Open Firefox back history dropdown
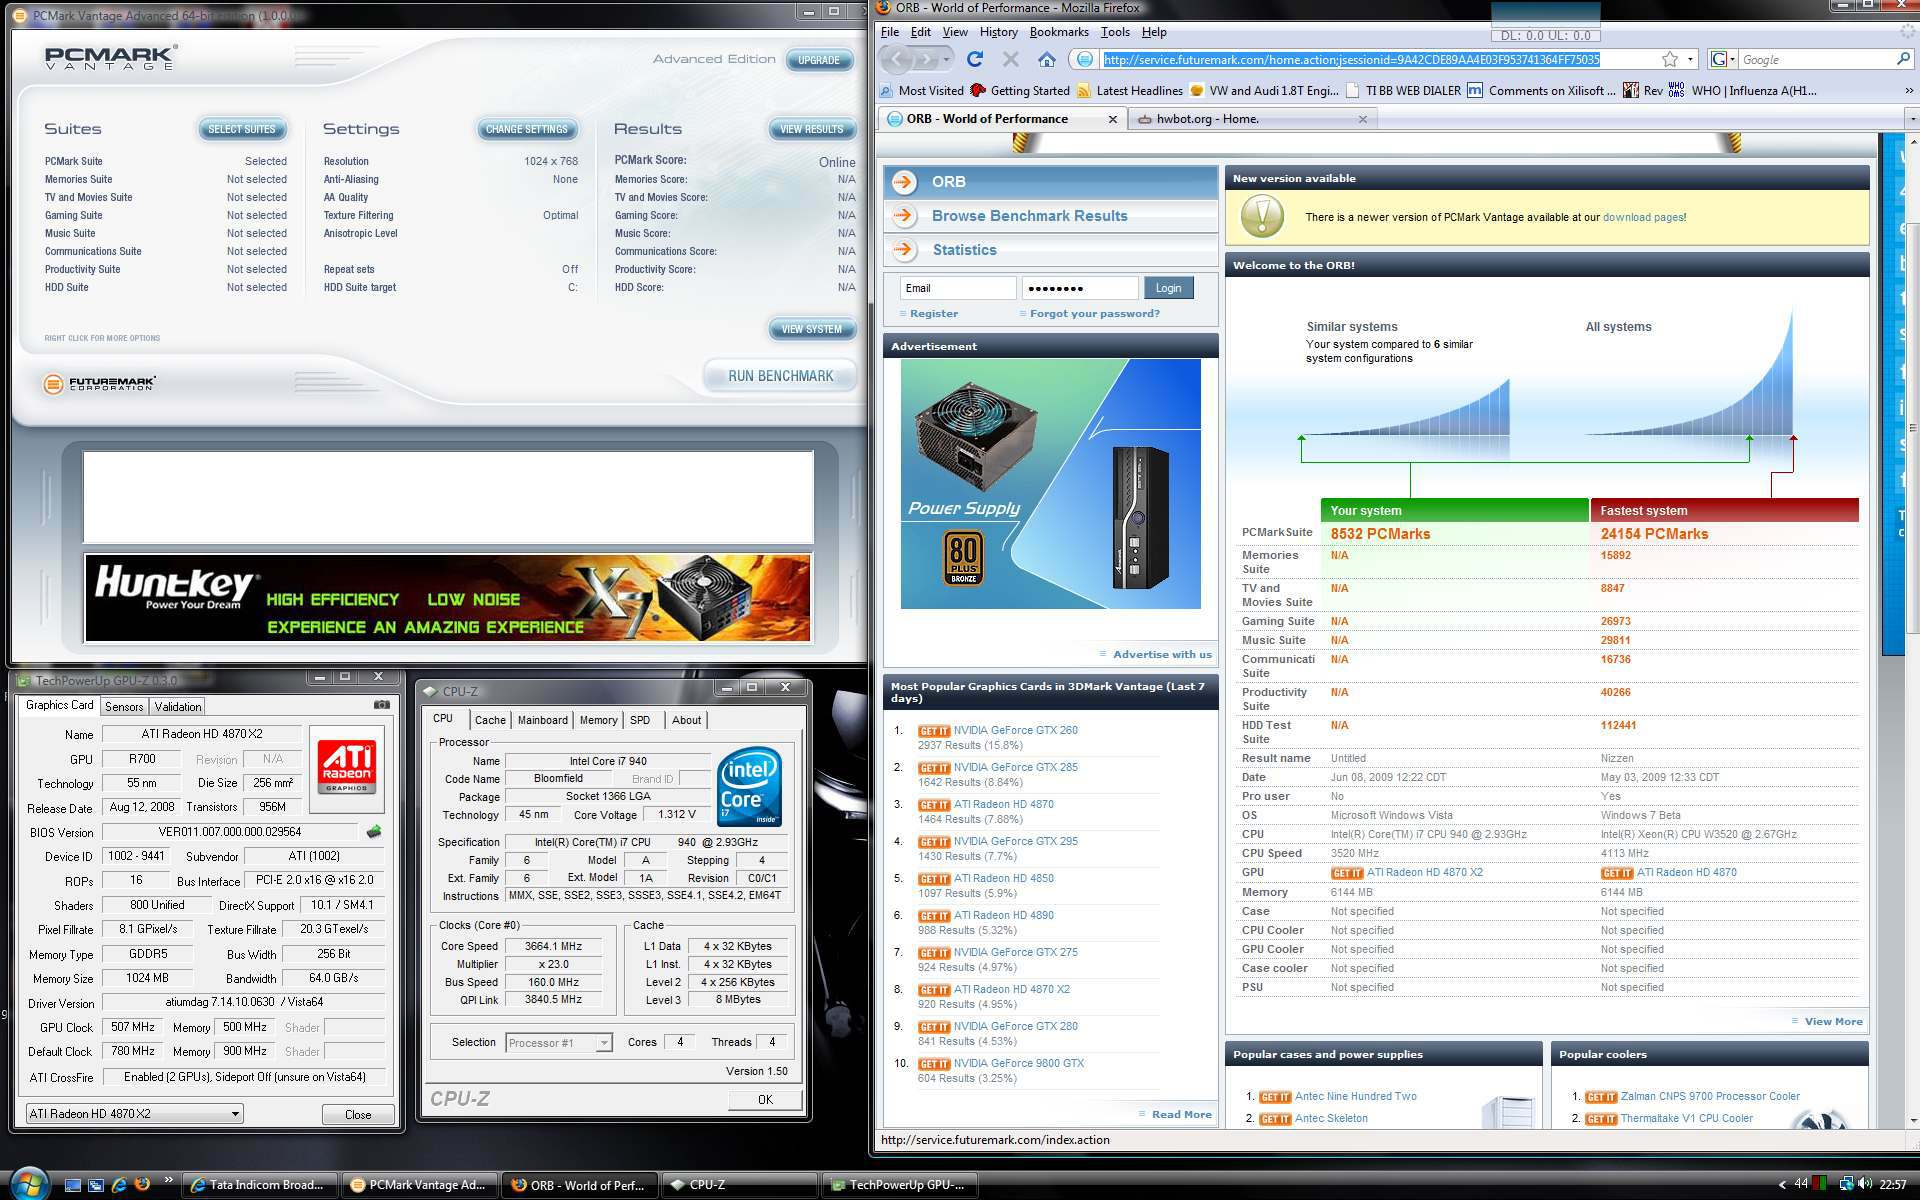 (x=946, y=59)
